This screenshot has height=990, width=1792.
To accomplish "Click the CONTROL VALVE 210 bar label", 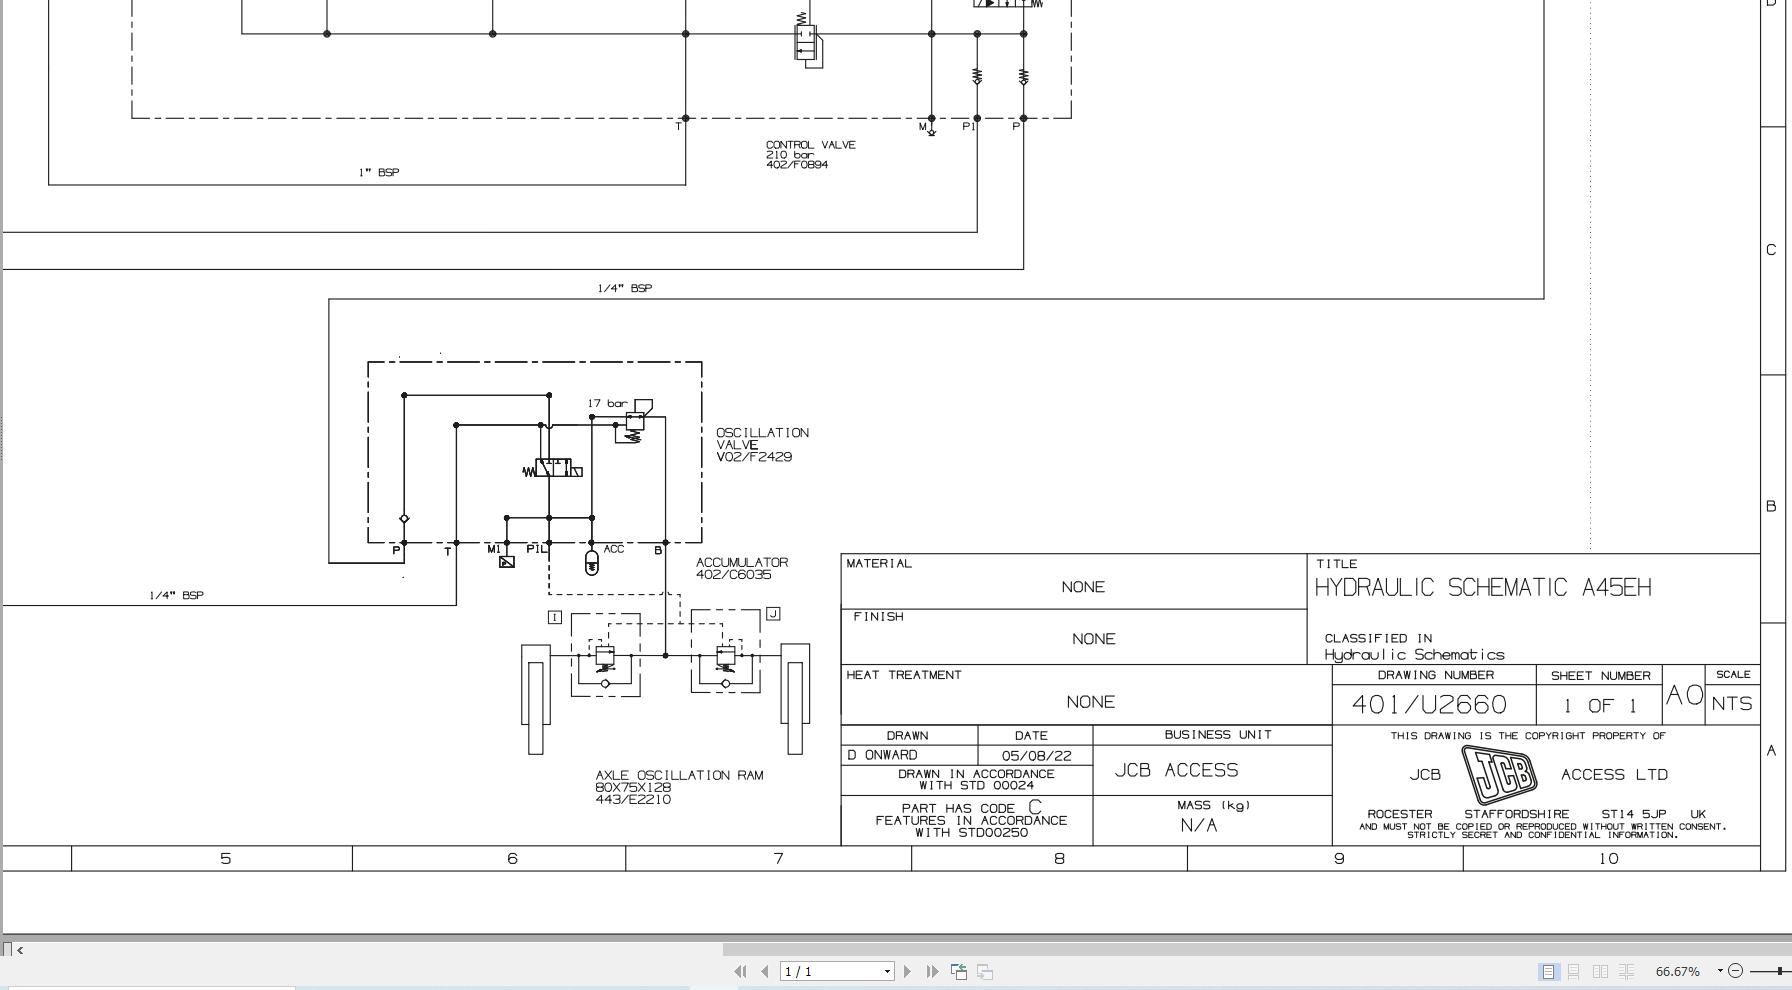I will [811, 154].
